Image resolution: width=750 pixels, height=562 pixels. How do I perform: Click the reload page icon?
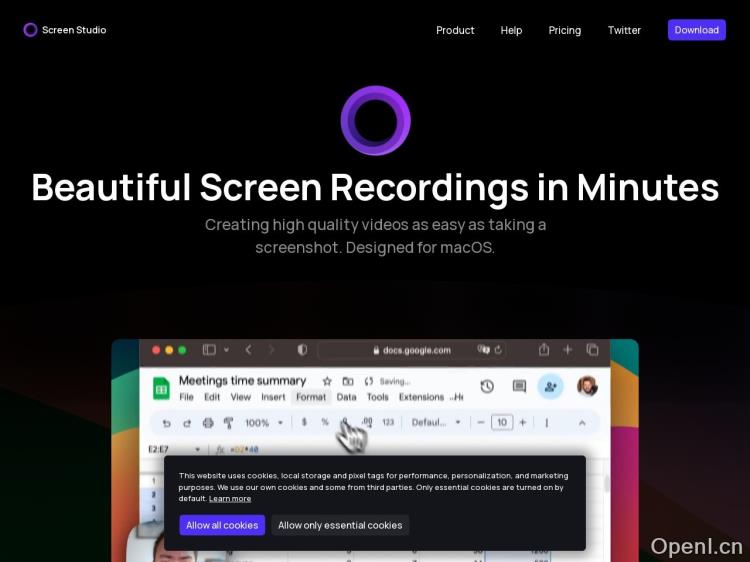point(498,350)
